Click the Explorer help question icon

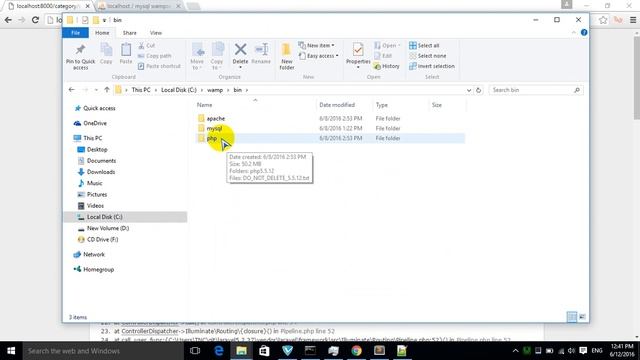[x=584, y=33]
